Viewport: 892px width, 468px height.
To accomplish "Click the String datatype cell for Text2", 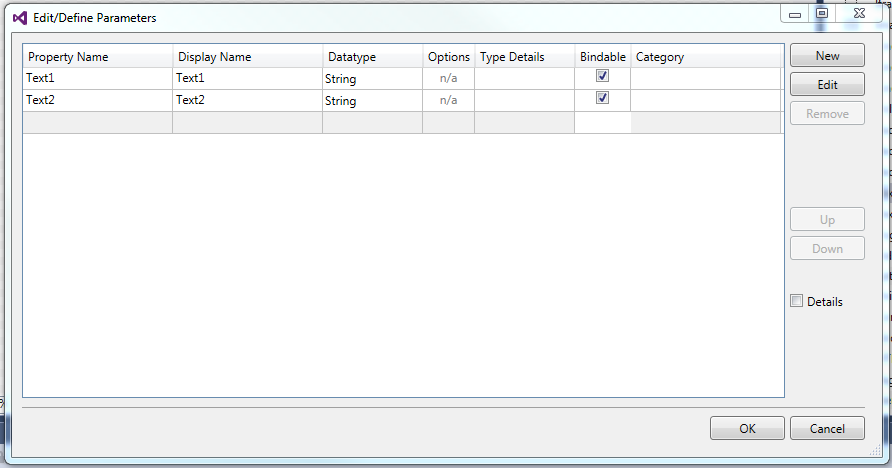I will pyautogui.click(x=373, y=101).
